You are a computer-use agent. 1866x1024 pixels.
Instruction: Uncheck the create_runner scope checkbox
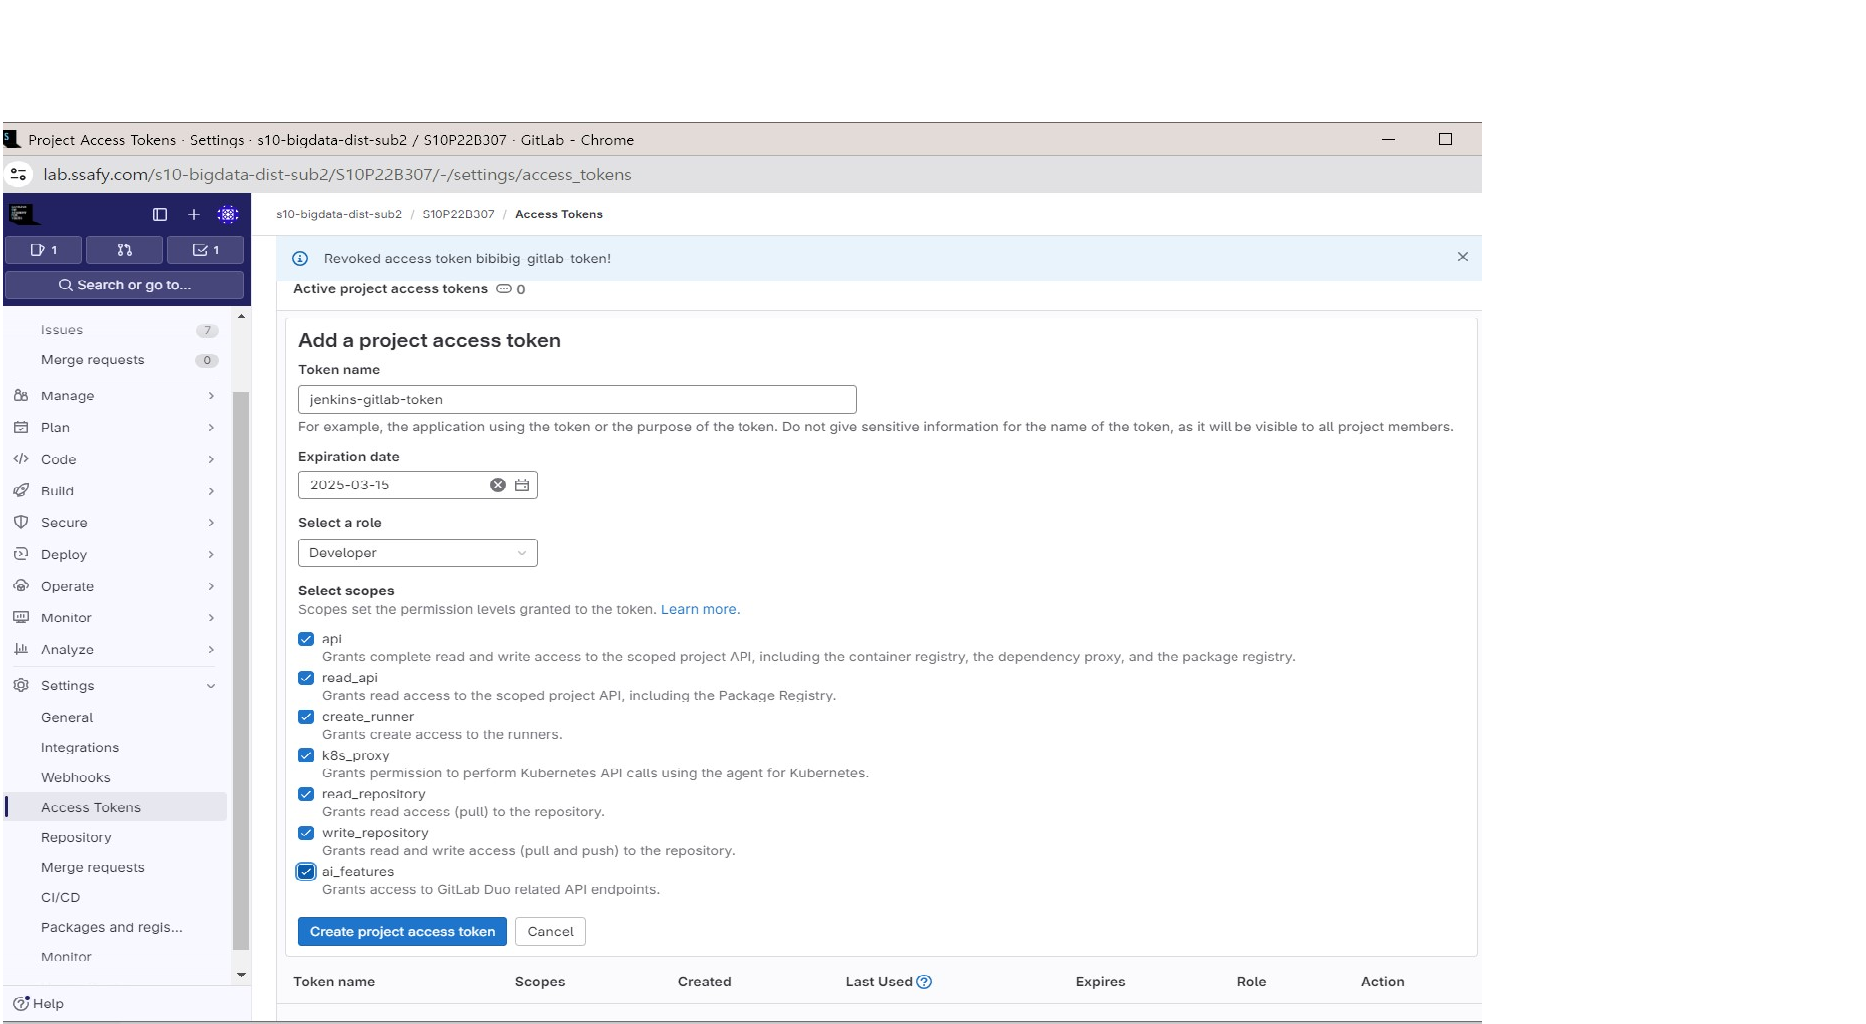click(306, 716)
